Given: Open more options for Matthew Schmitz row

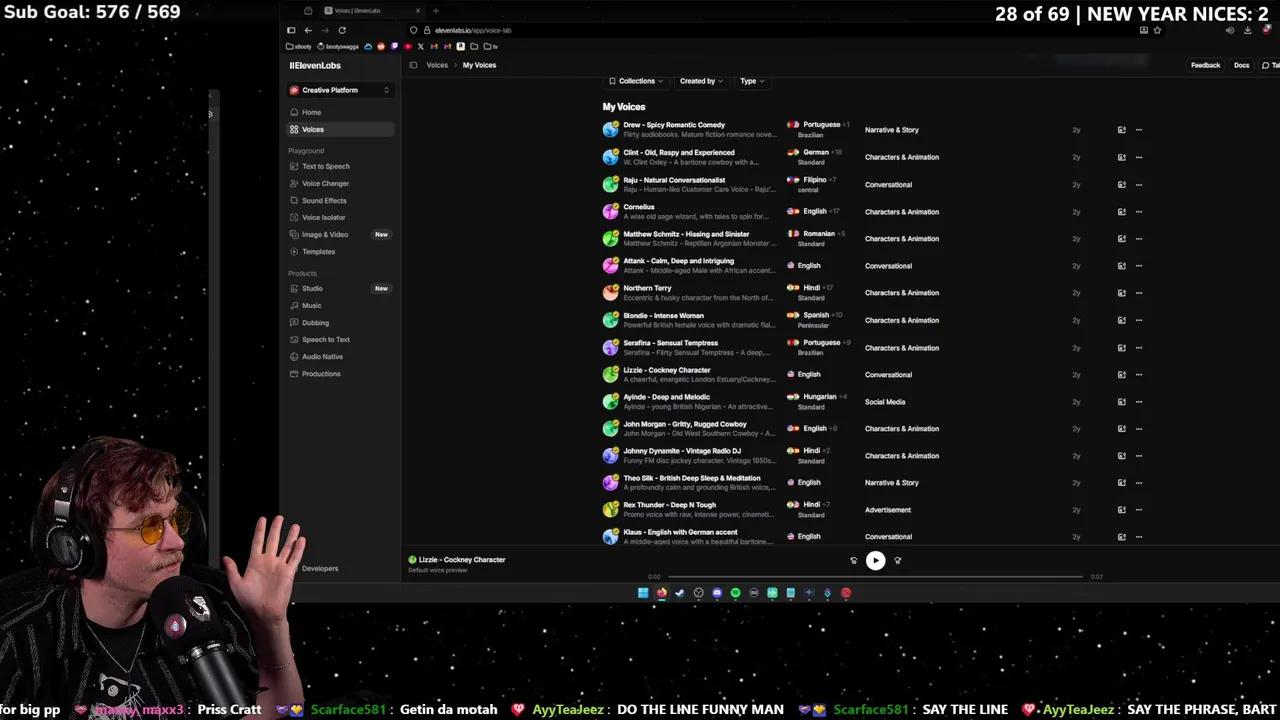Looking at the screenshot, I should [1138, 238].
